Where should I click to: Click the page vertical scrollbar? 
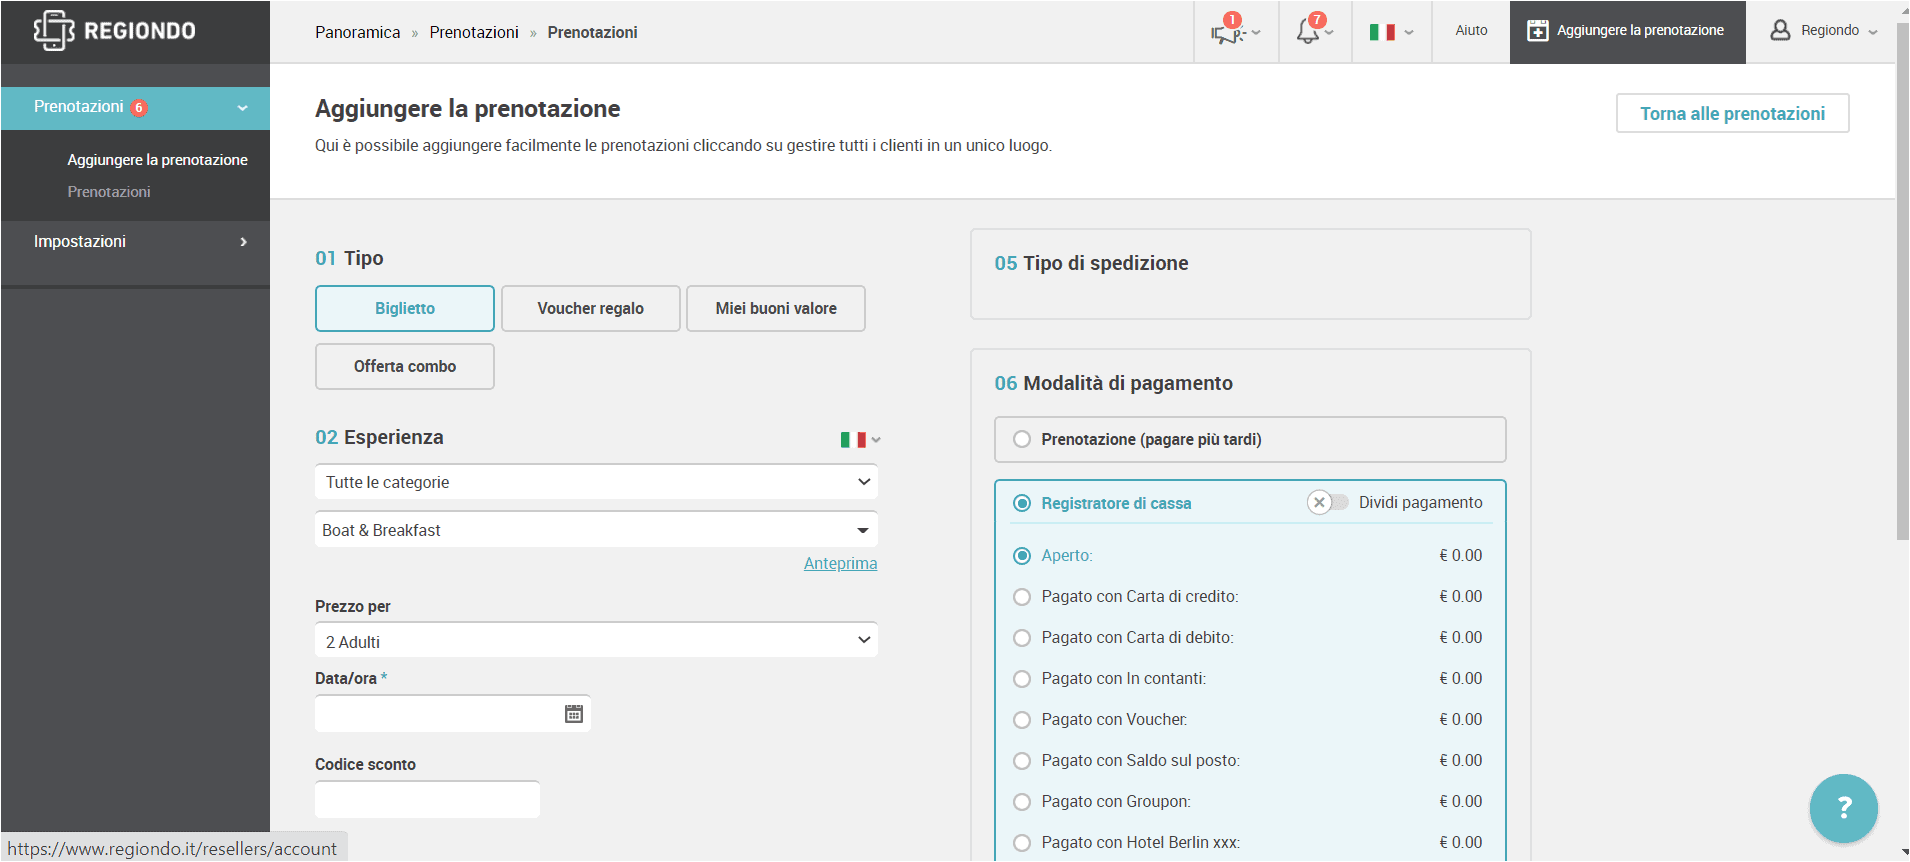(x=1902, y=280)
